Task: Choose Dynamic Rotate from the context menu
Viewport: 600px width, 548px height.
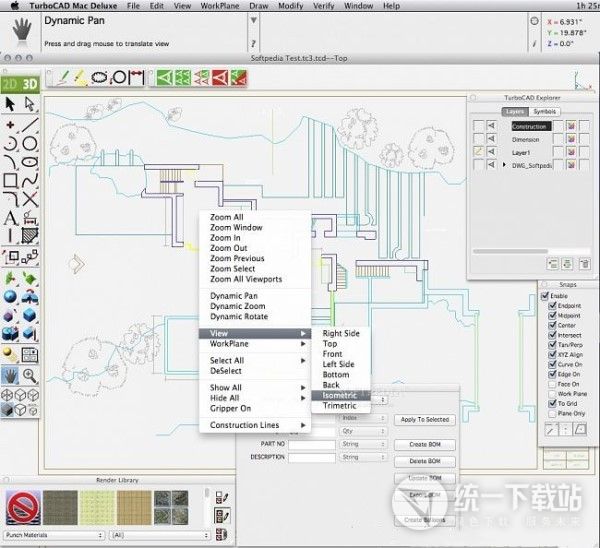Action: tap(255, 316)
